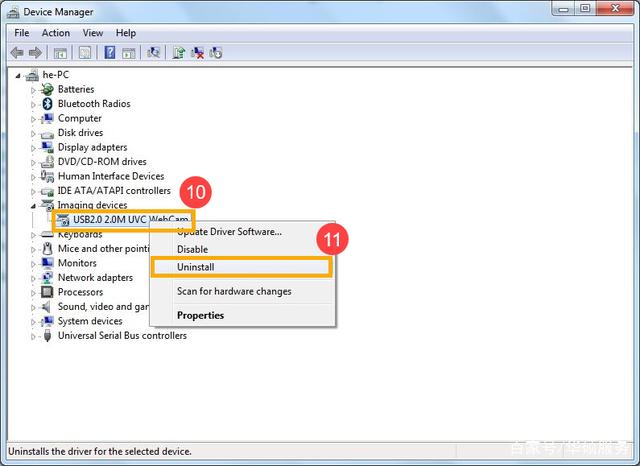This screenshot has width=640, height=466.
Task: Expand the Processors node
Action: [x=33, y=293]
